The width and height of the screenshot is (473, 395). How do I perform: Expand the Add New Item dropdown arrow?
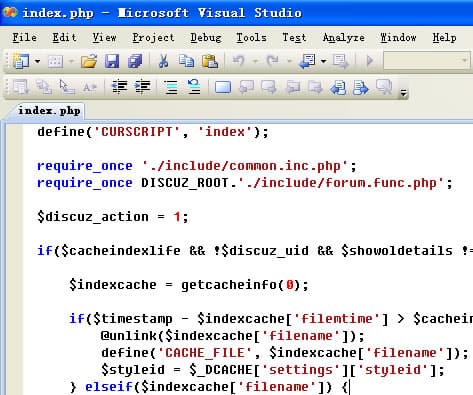point(71,61)
